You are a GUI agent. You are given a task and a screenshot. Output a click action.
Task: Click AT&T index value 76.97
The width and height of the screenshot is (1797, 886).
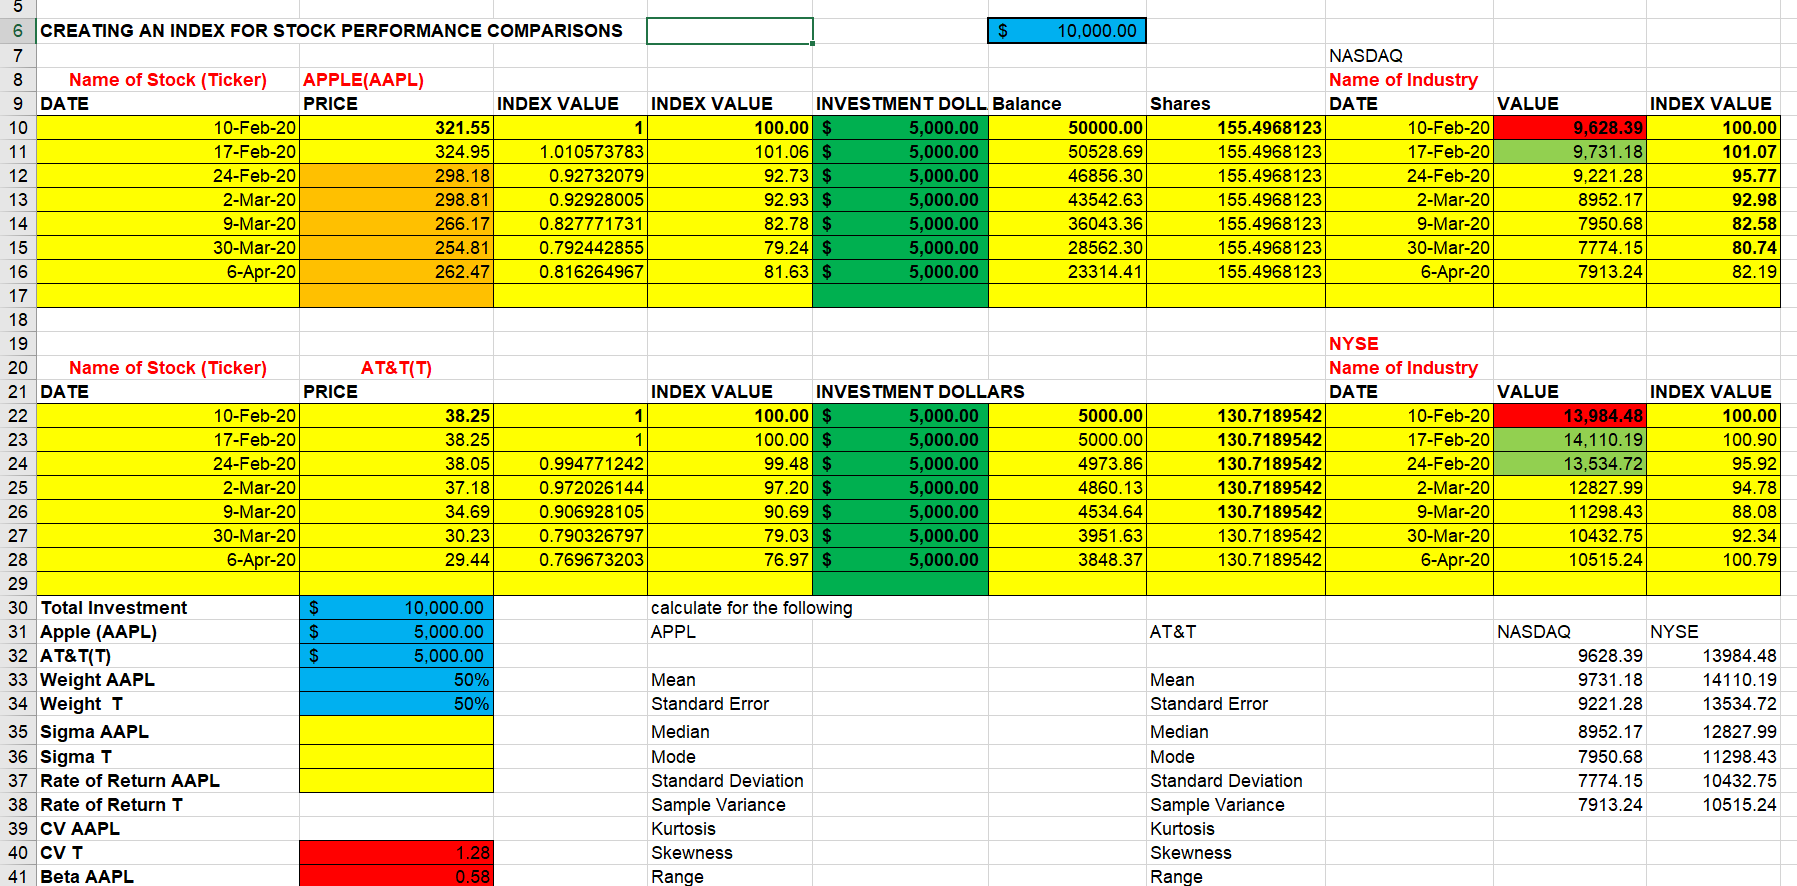730,560
